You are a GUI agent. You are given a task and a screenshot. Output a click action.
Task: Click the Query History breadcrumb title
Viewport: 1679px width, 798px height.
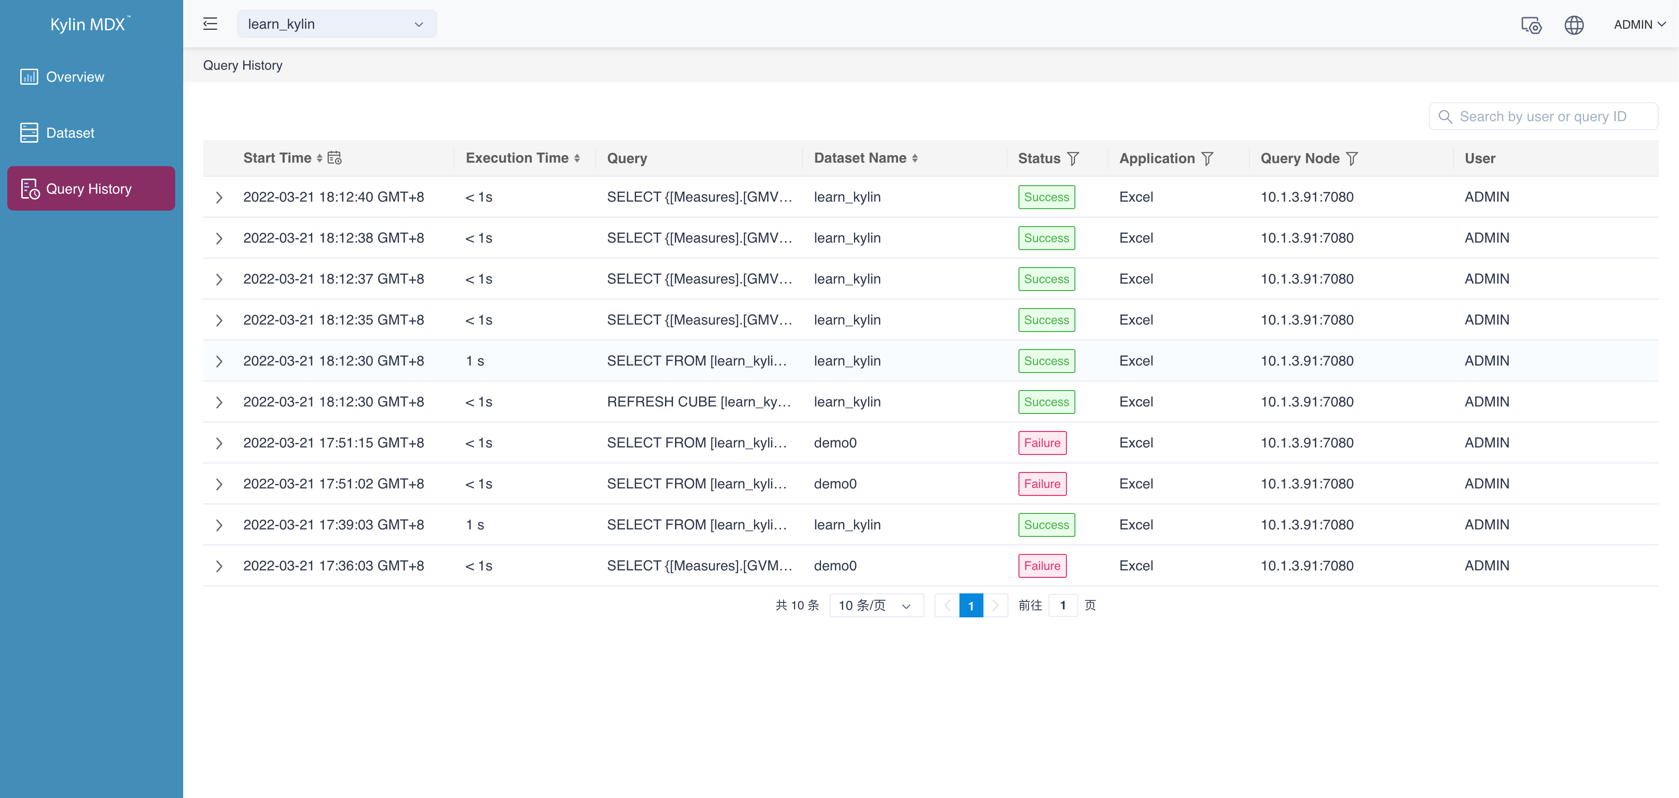[243, 65]
